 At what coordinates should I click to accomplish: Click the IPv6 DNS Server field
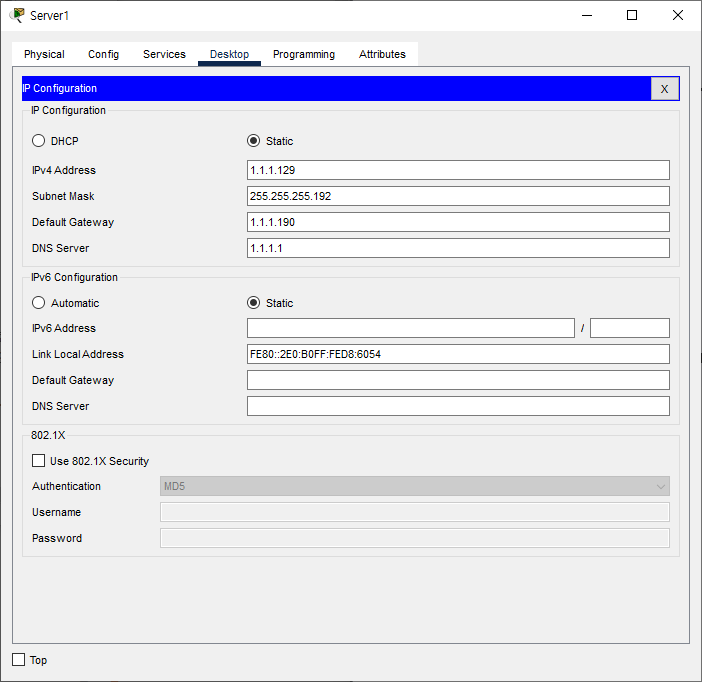458,406
